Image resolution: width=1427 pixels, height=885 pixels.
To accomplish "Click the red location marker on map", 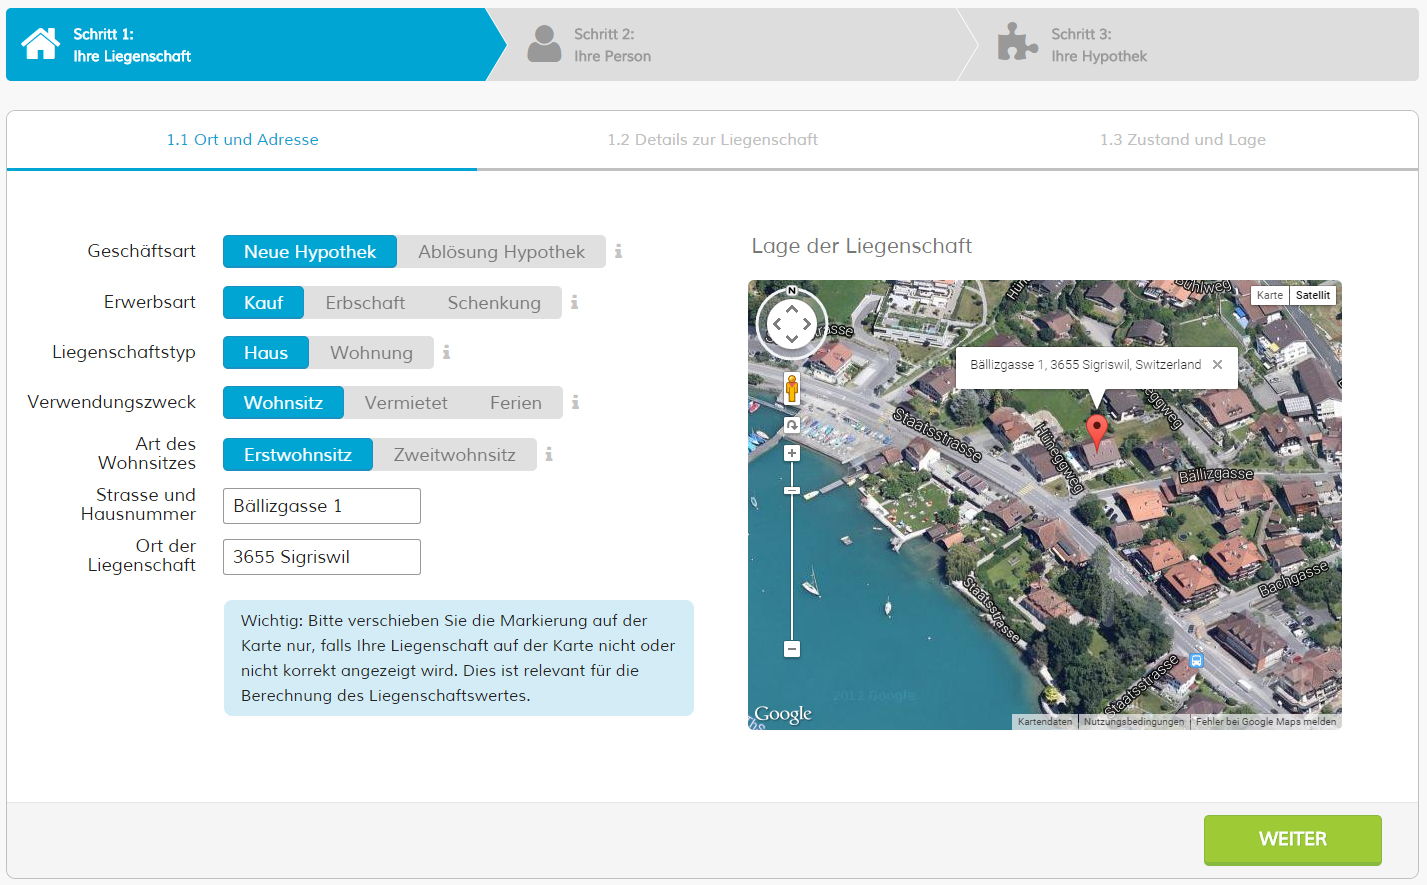I will pos(1097,429).
